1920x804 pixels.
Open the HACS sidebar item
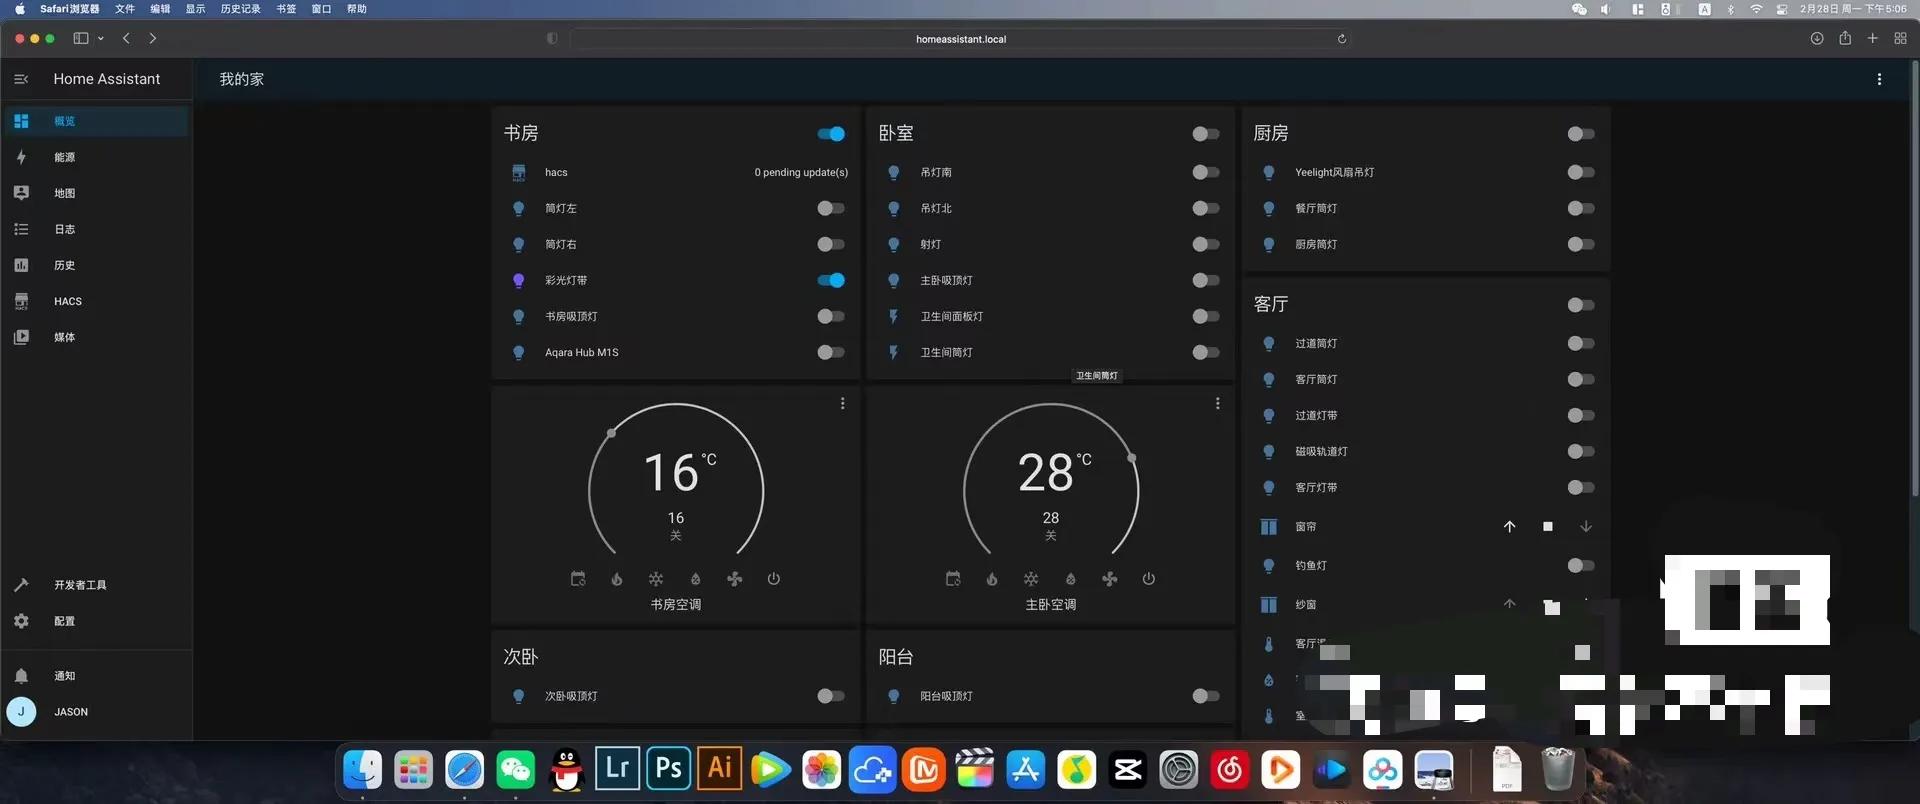(x=68, y=301)
